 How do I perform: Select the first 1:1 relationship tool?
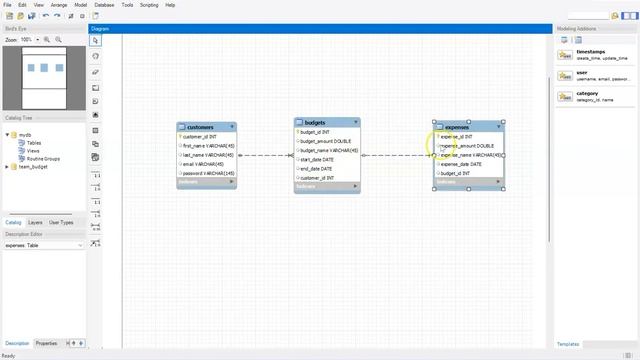(x=96, y=174)
